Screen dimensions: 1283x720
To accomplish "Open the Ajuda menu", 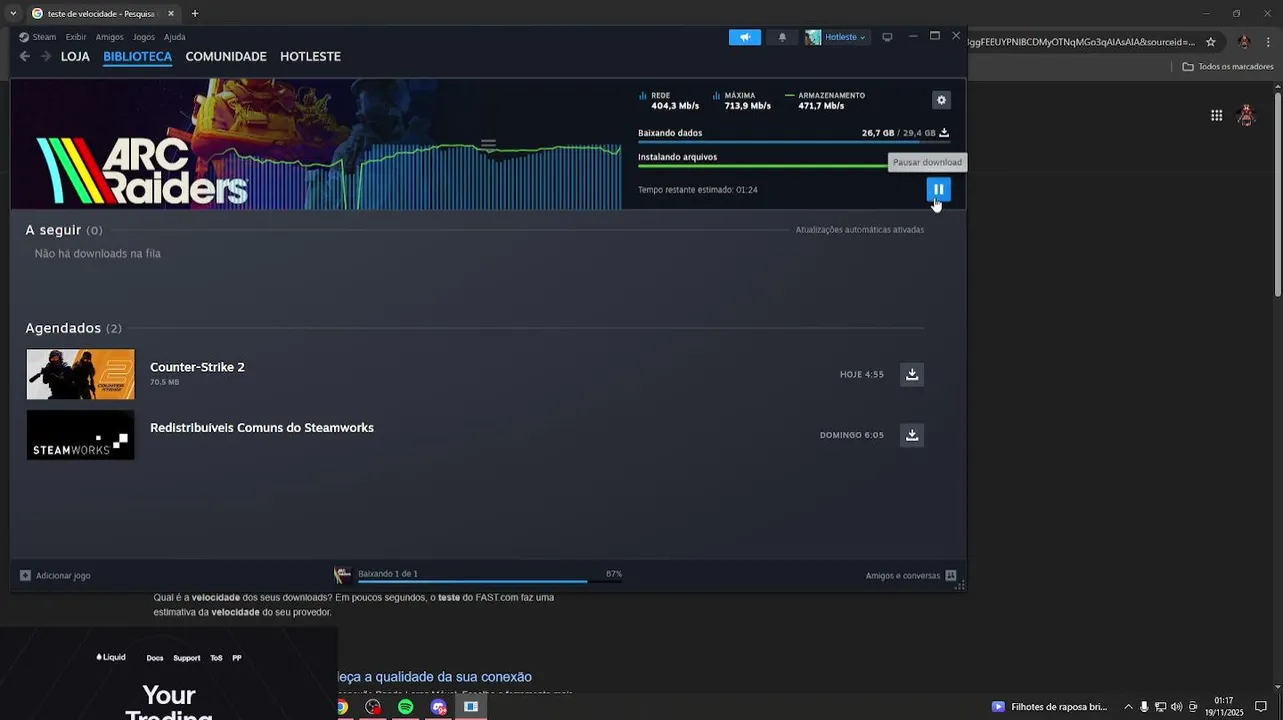I will (175, 37).
